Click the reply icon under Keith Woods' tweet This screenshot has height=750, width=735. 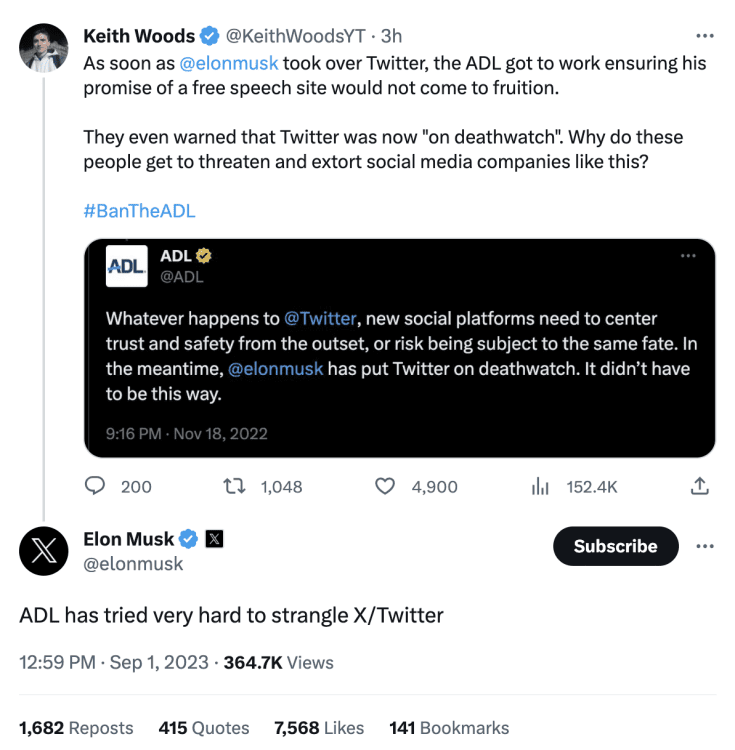pos(96,486)
